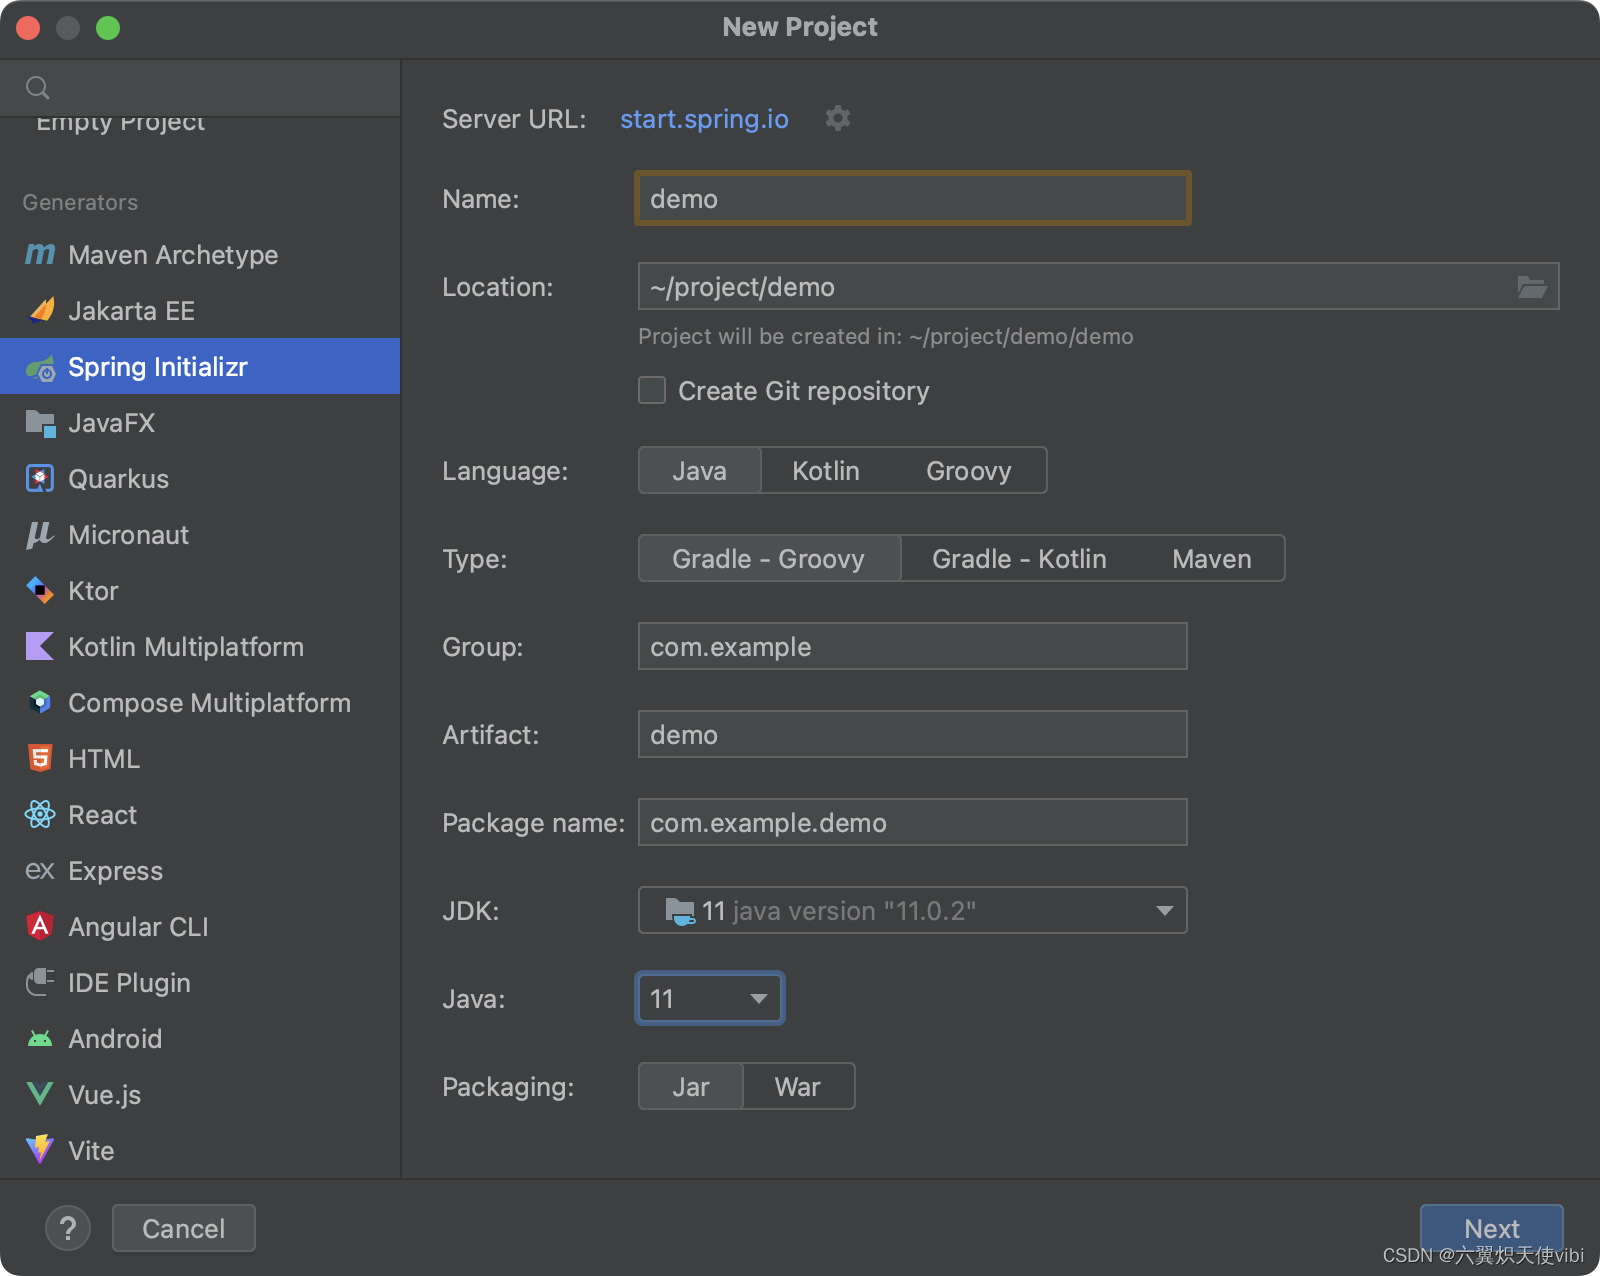
Task: Select Kotlin Multiplatform generator
Action: [x=200, y=647]
